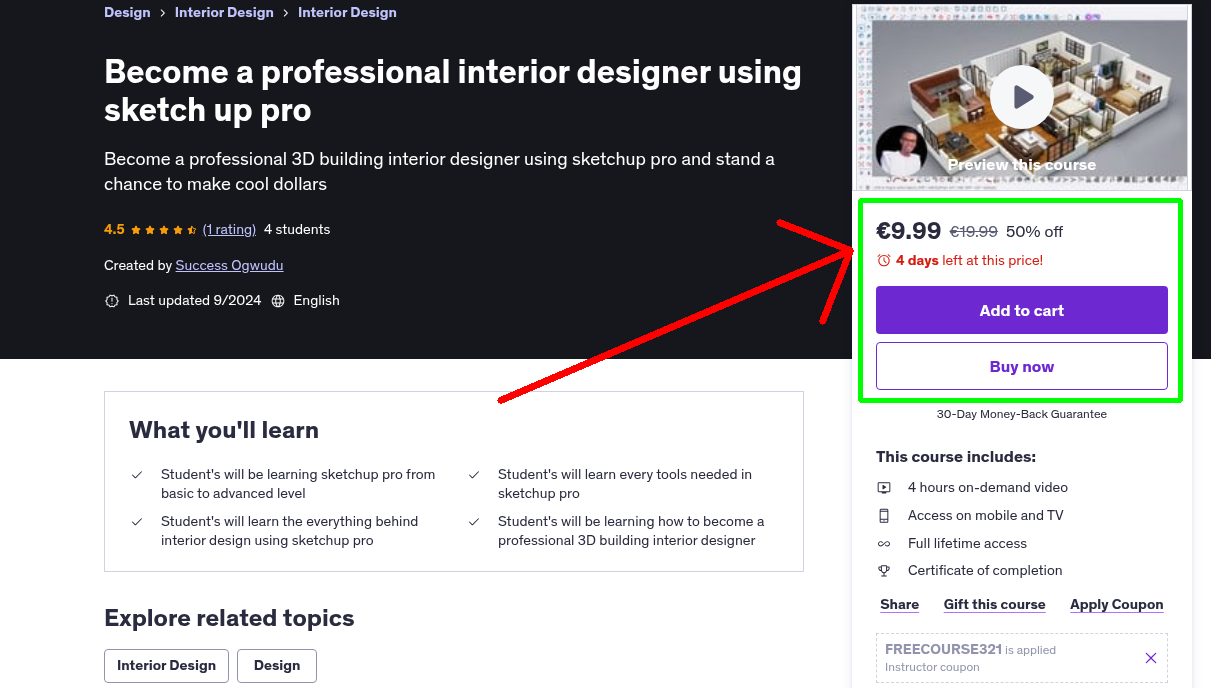Click the What you'll learn heading

pyautogui.click(x=224, y=431)
